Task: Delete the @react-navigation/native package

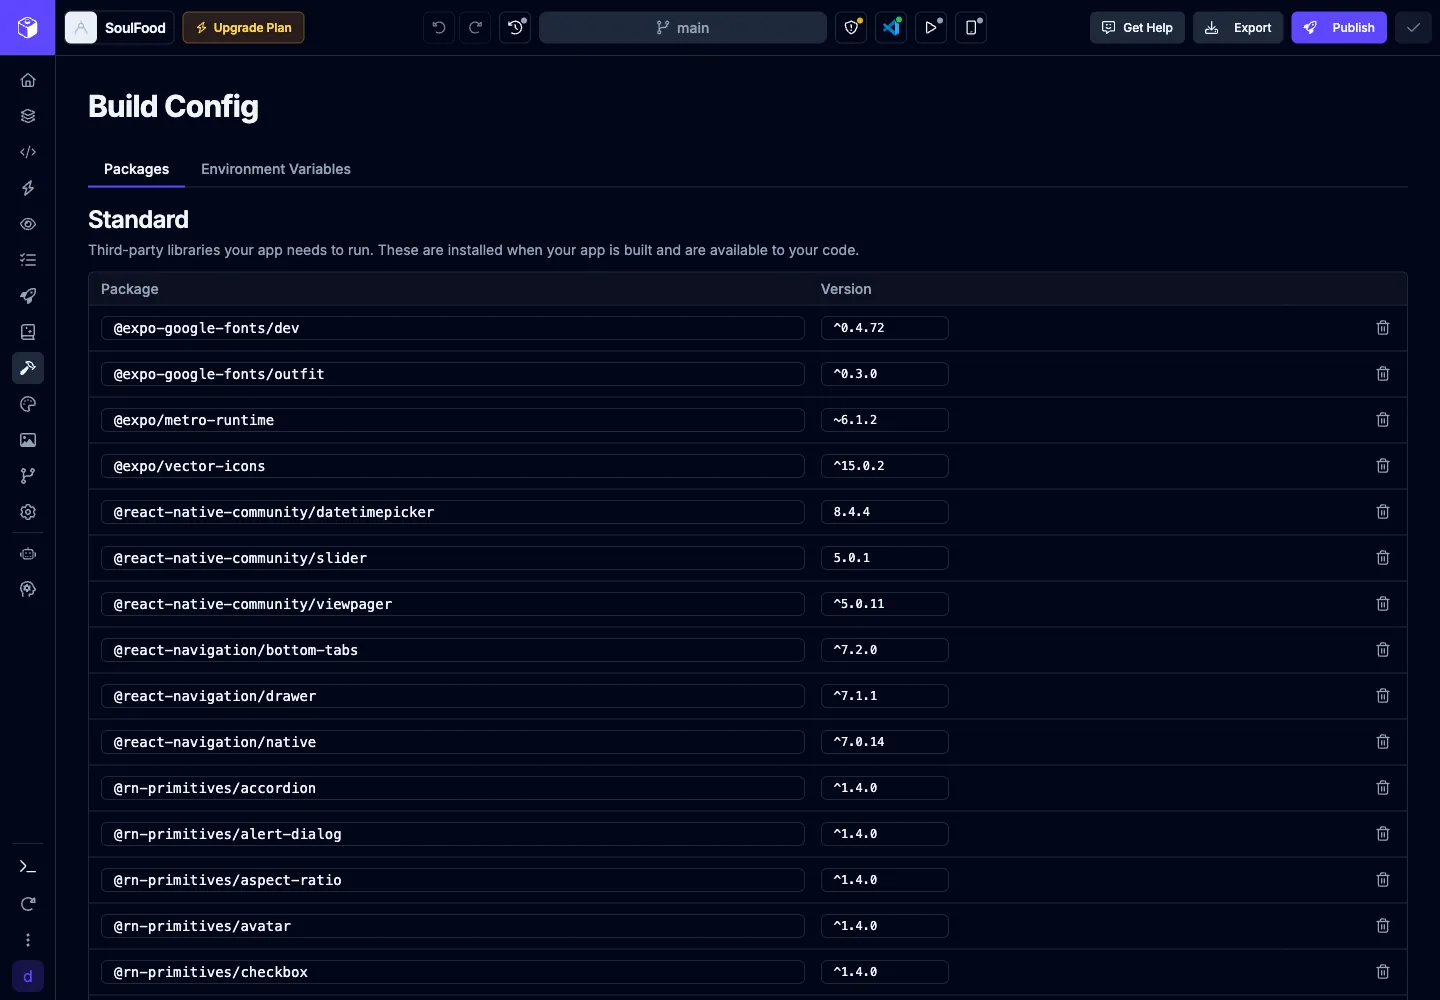Action: [1383, 742]
